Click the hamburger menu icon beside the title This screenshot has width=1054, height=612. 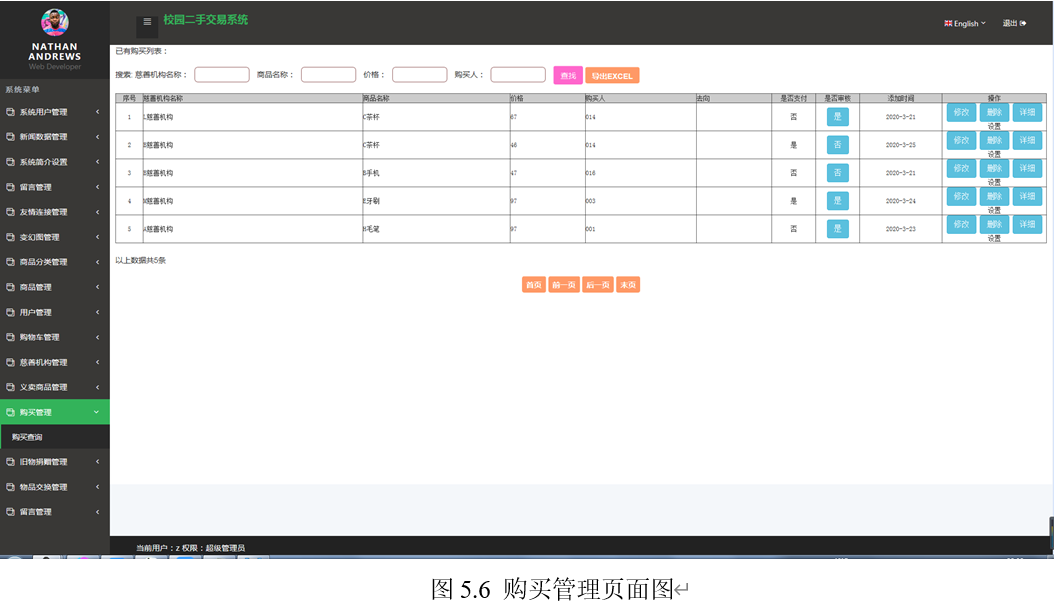pos(146,21)
